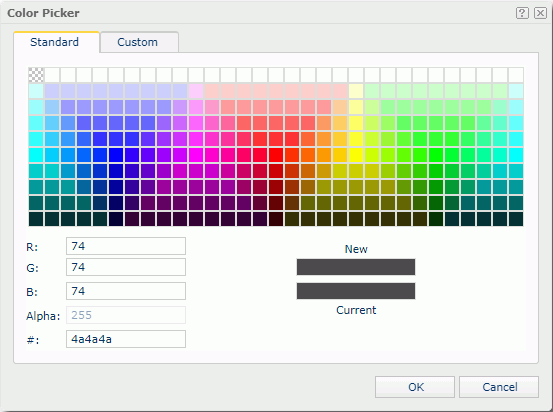Pick the pure green swatch
Viewport: 553px width, 412px height.
pos(436,155)
